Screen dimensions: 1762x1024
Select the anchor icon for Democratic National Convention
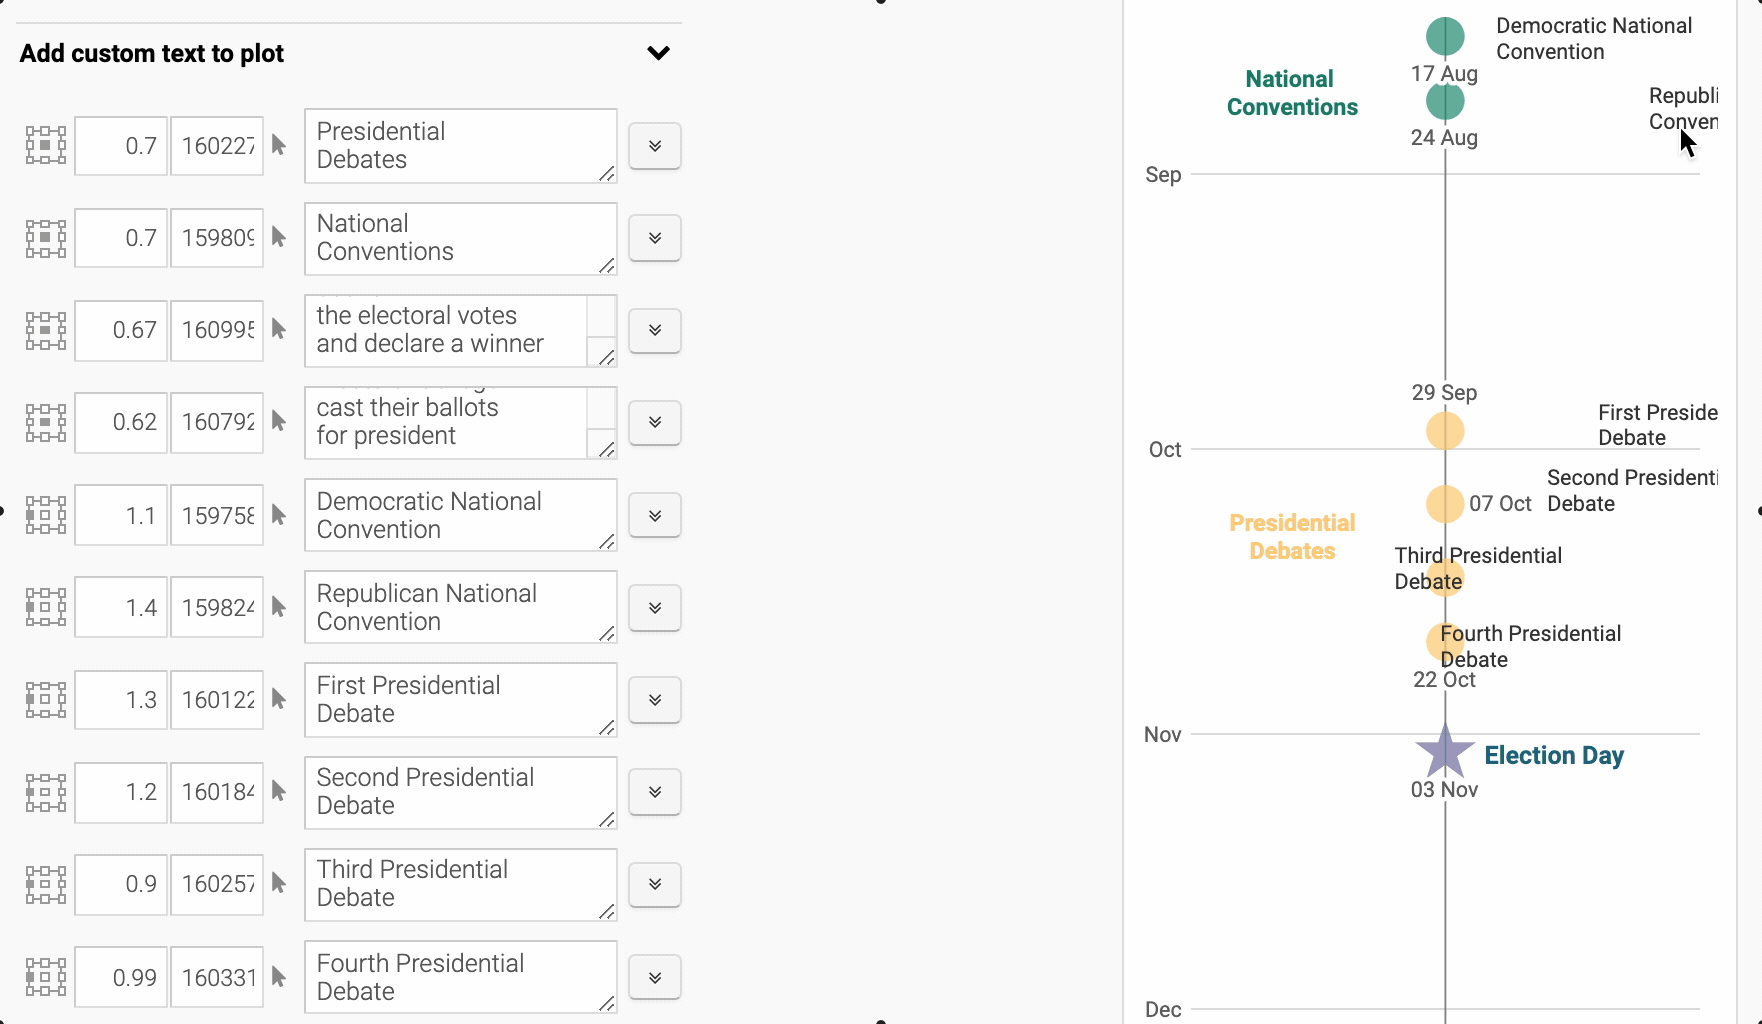[44, 514]
